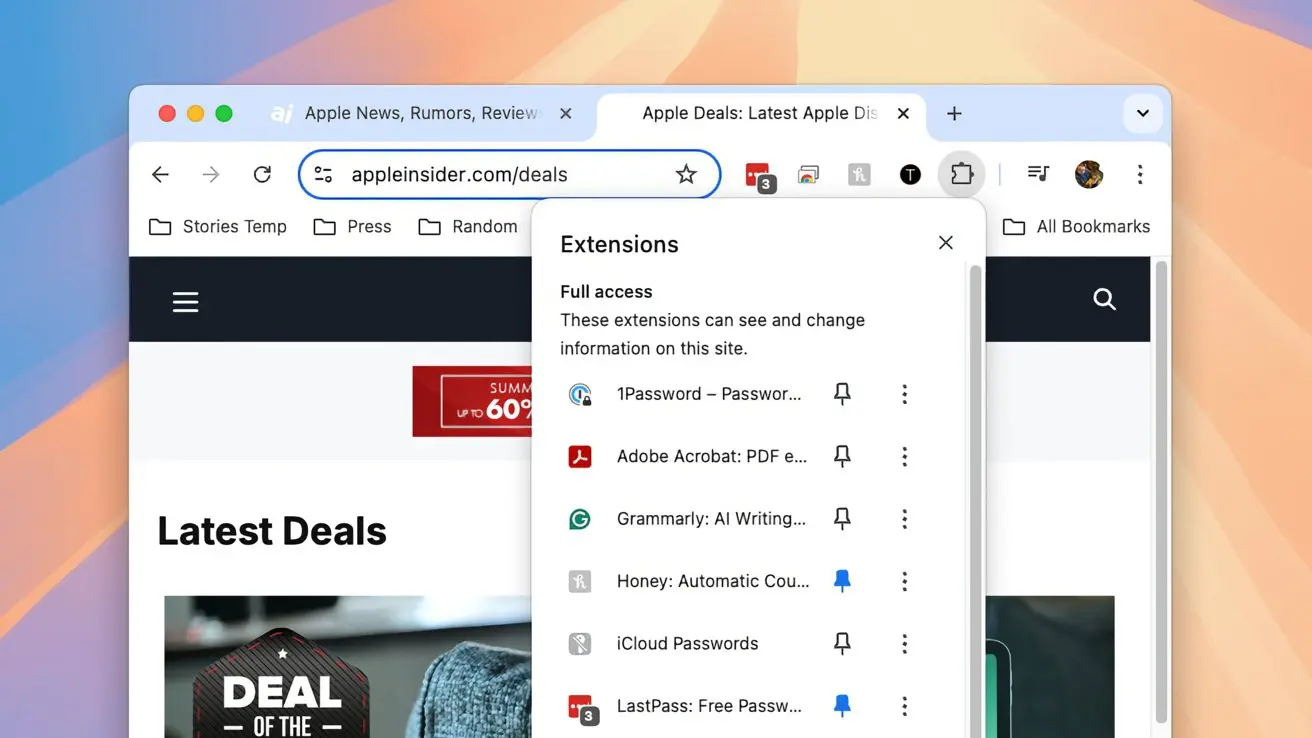Open a new tab with plus button

pos(954,114)
